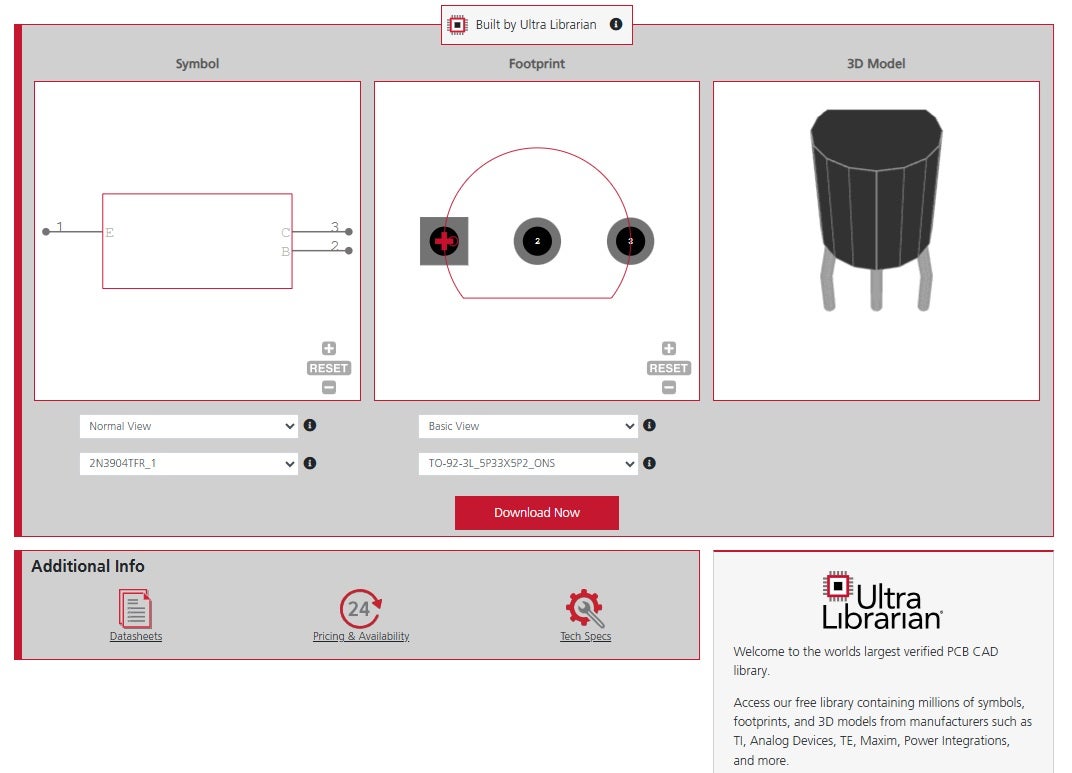Click the symbol's pin B label
1072x773 pixels.
tap(286, 252)
